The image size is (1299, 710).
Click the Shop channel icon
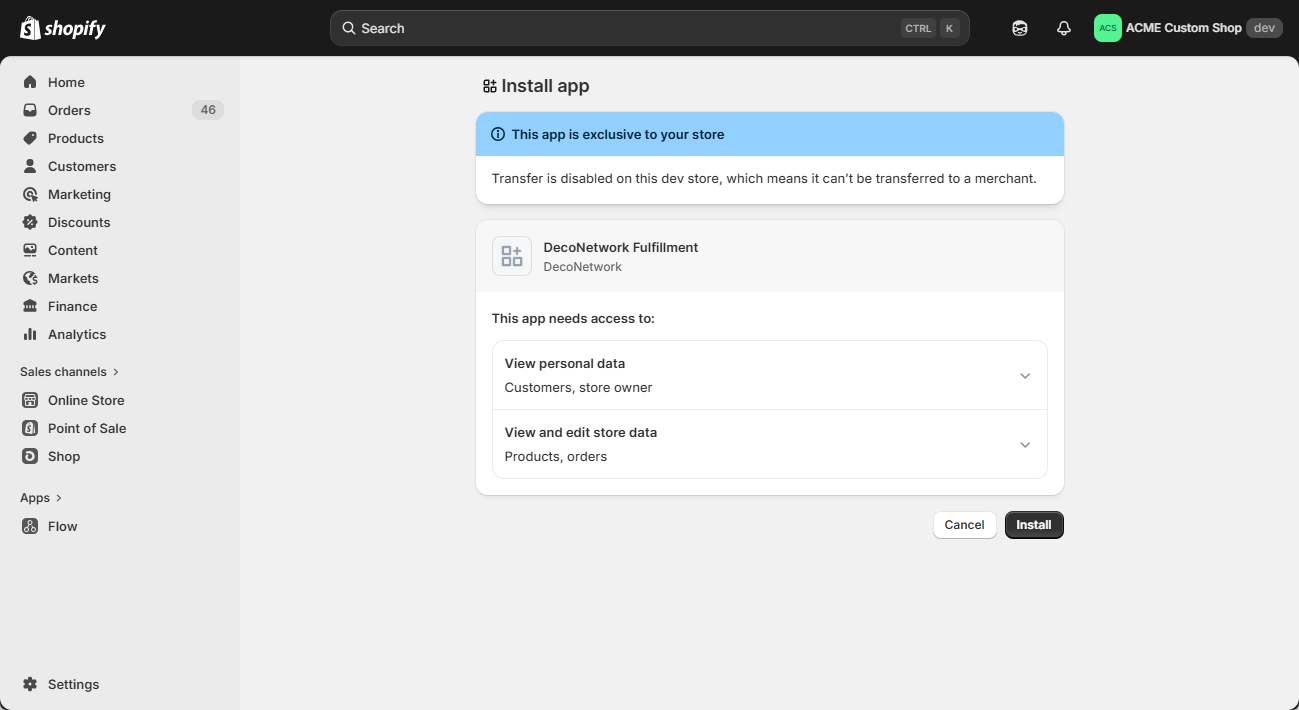30,456
